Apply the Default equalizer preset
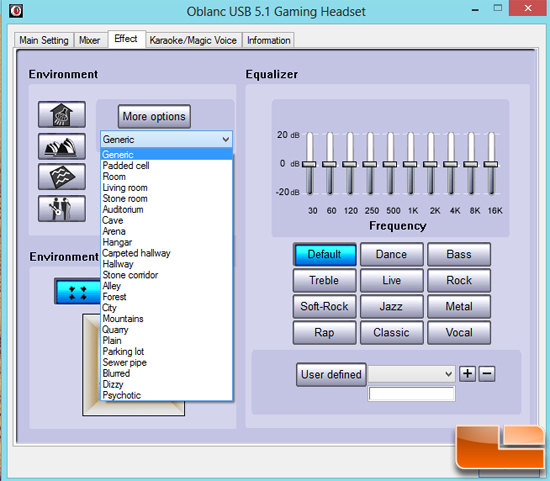This screenshot has height=481, width=550. 324,254
